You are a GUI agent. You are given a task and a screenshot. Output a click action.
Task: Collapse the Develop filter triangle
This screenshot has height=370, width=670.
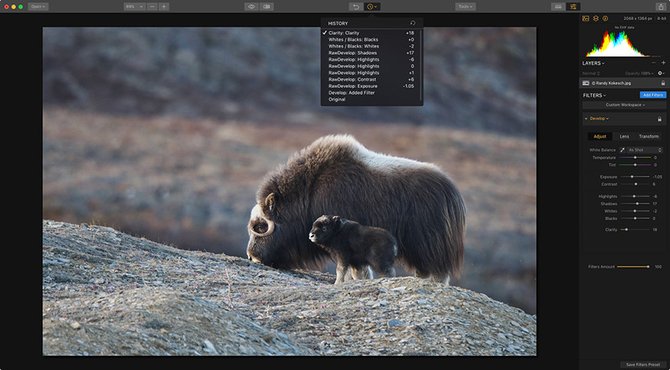(x=586, y=119)
